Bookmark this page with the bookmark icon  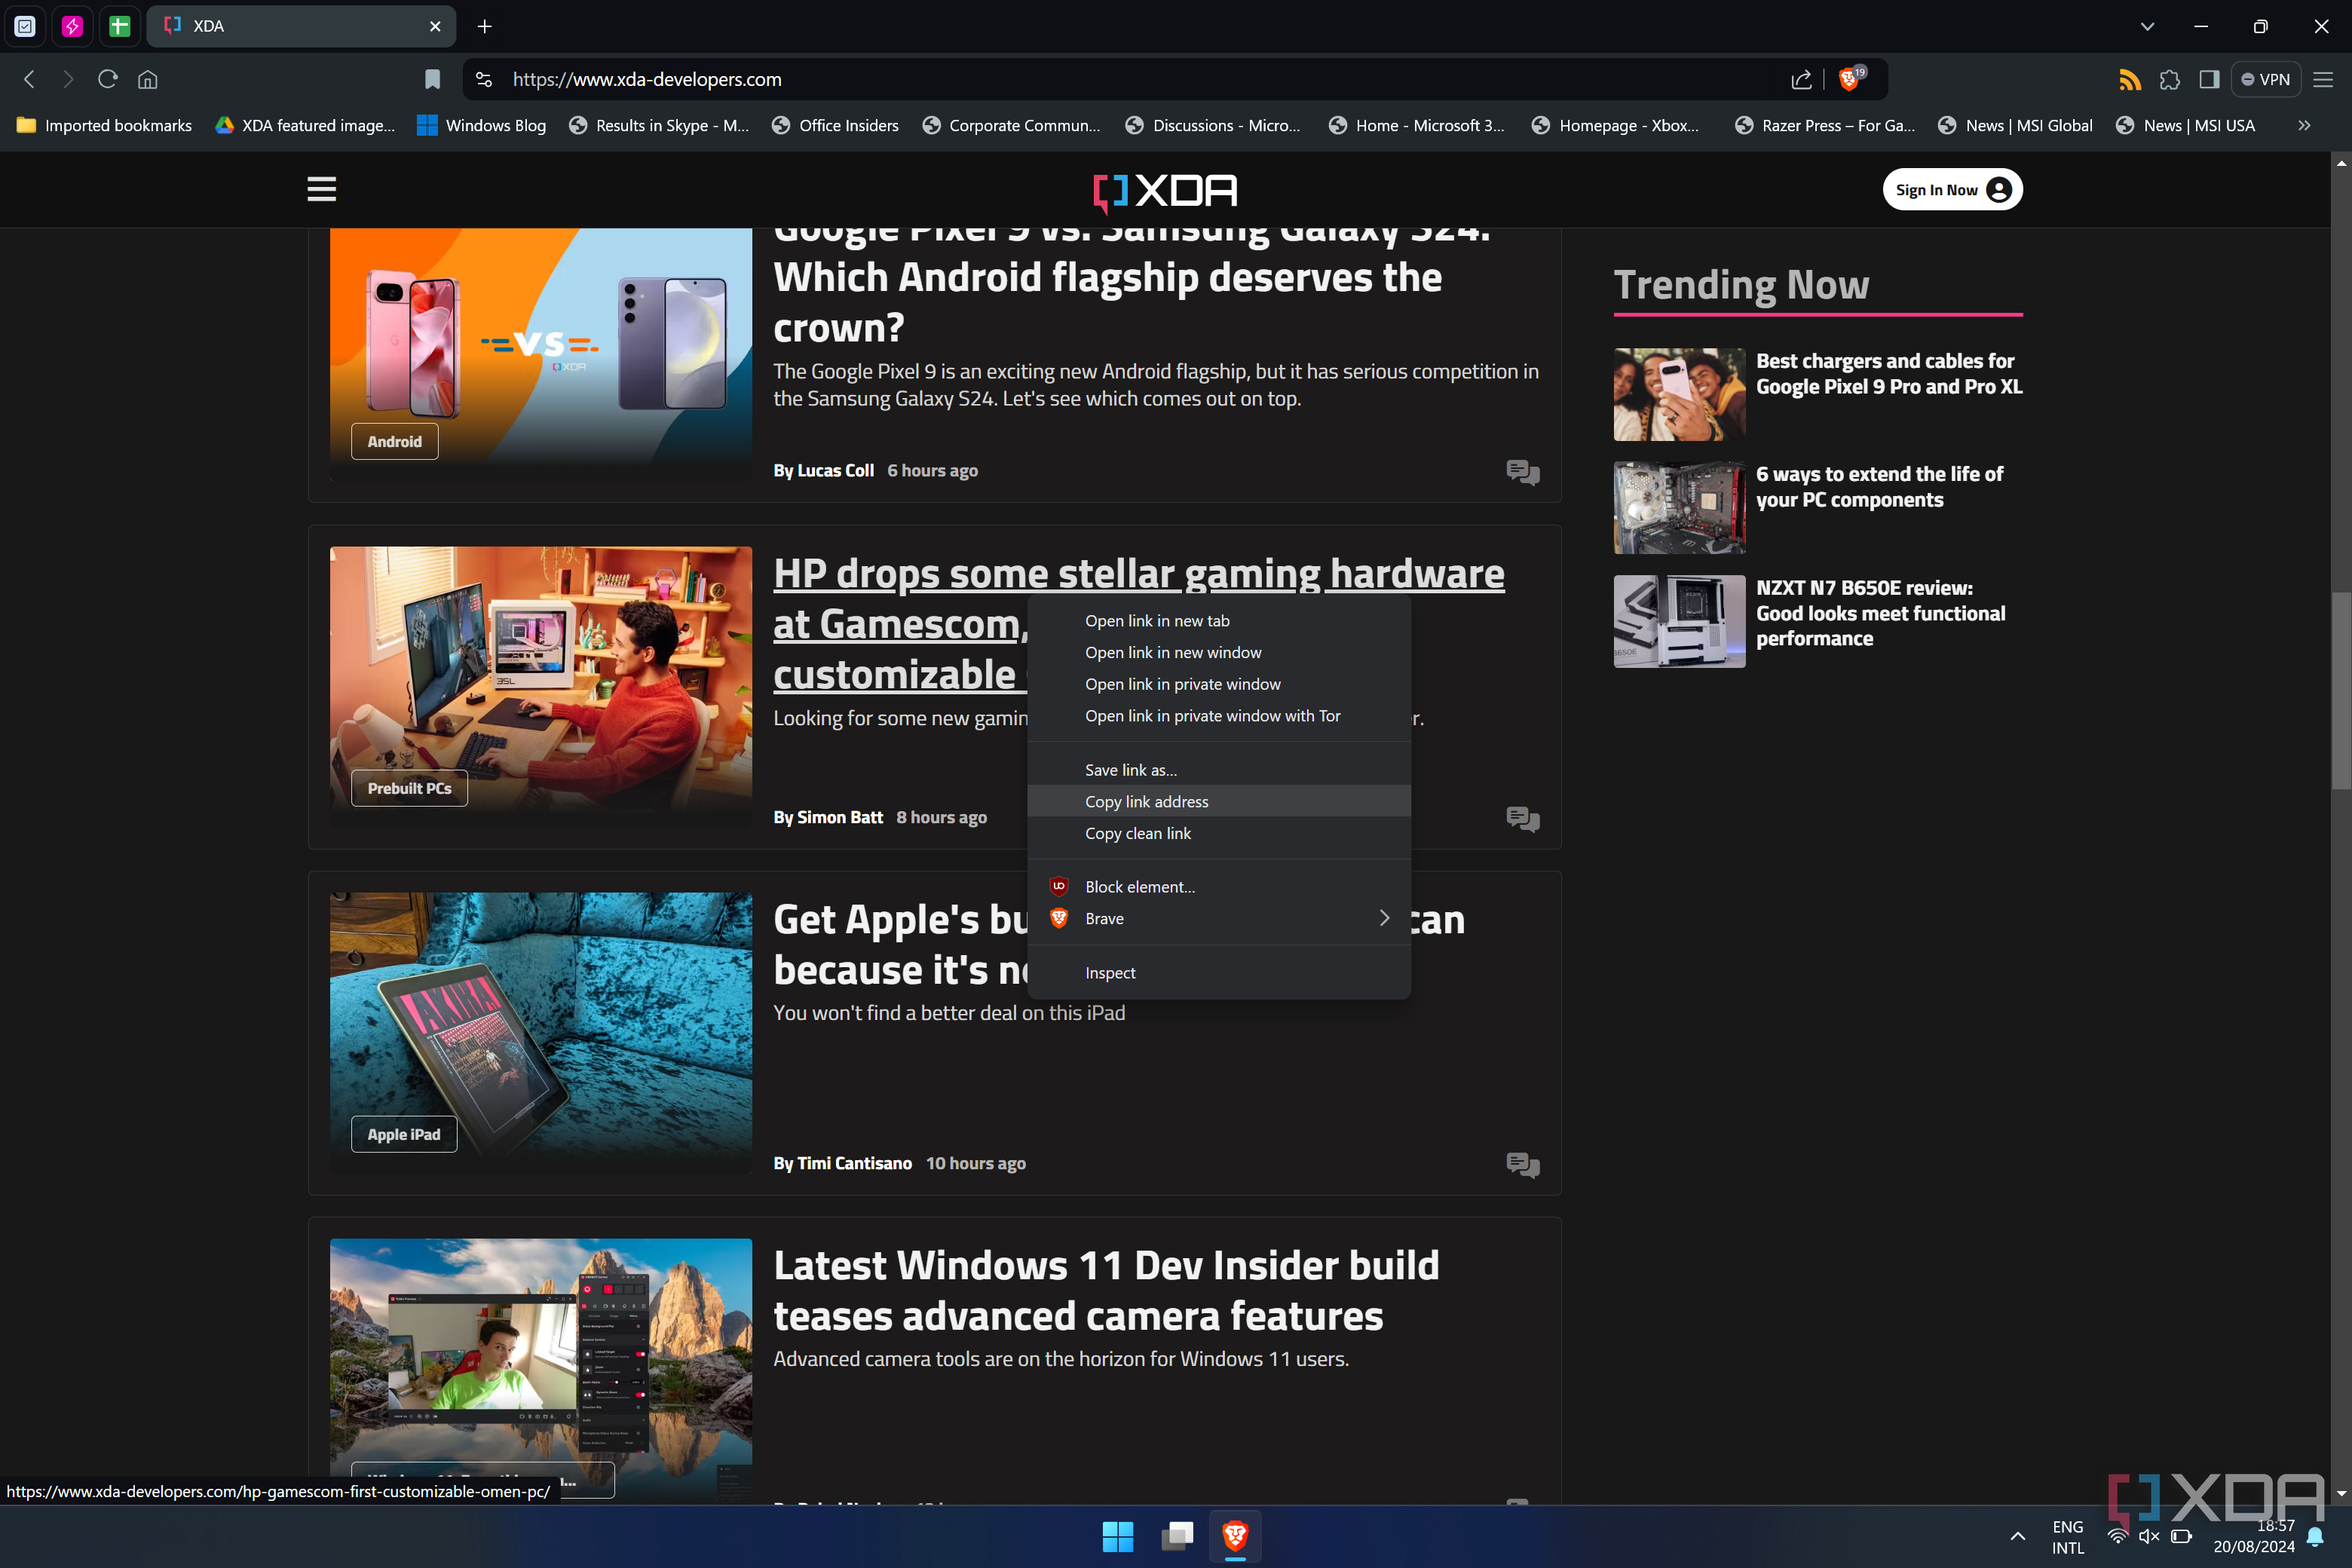[432, 79]
